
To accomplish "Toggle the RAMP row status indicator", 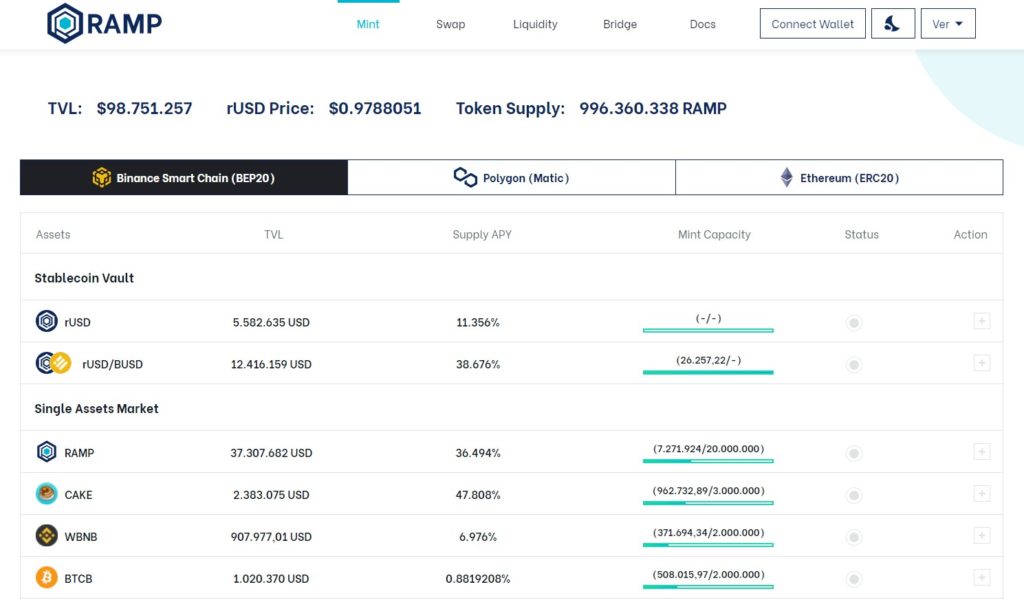I will tap(854, 453).
